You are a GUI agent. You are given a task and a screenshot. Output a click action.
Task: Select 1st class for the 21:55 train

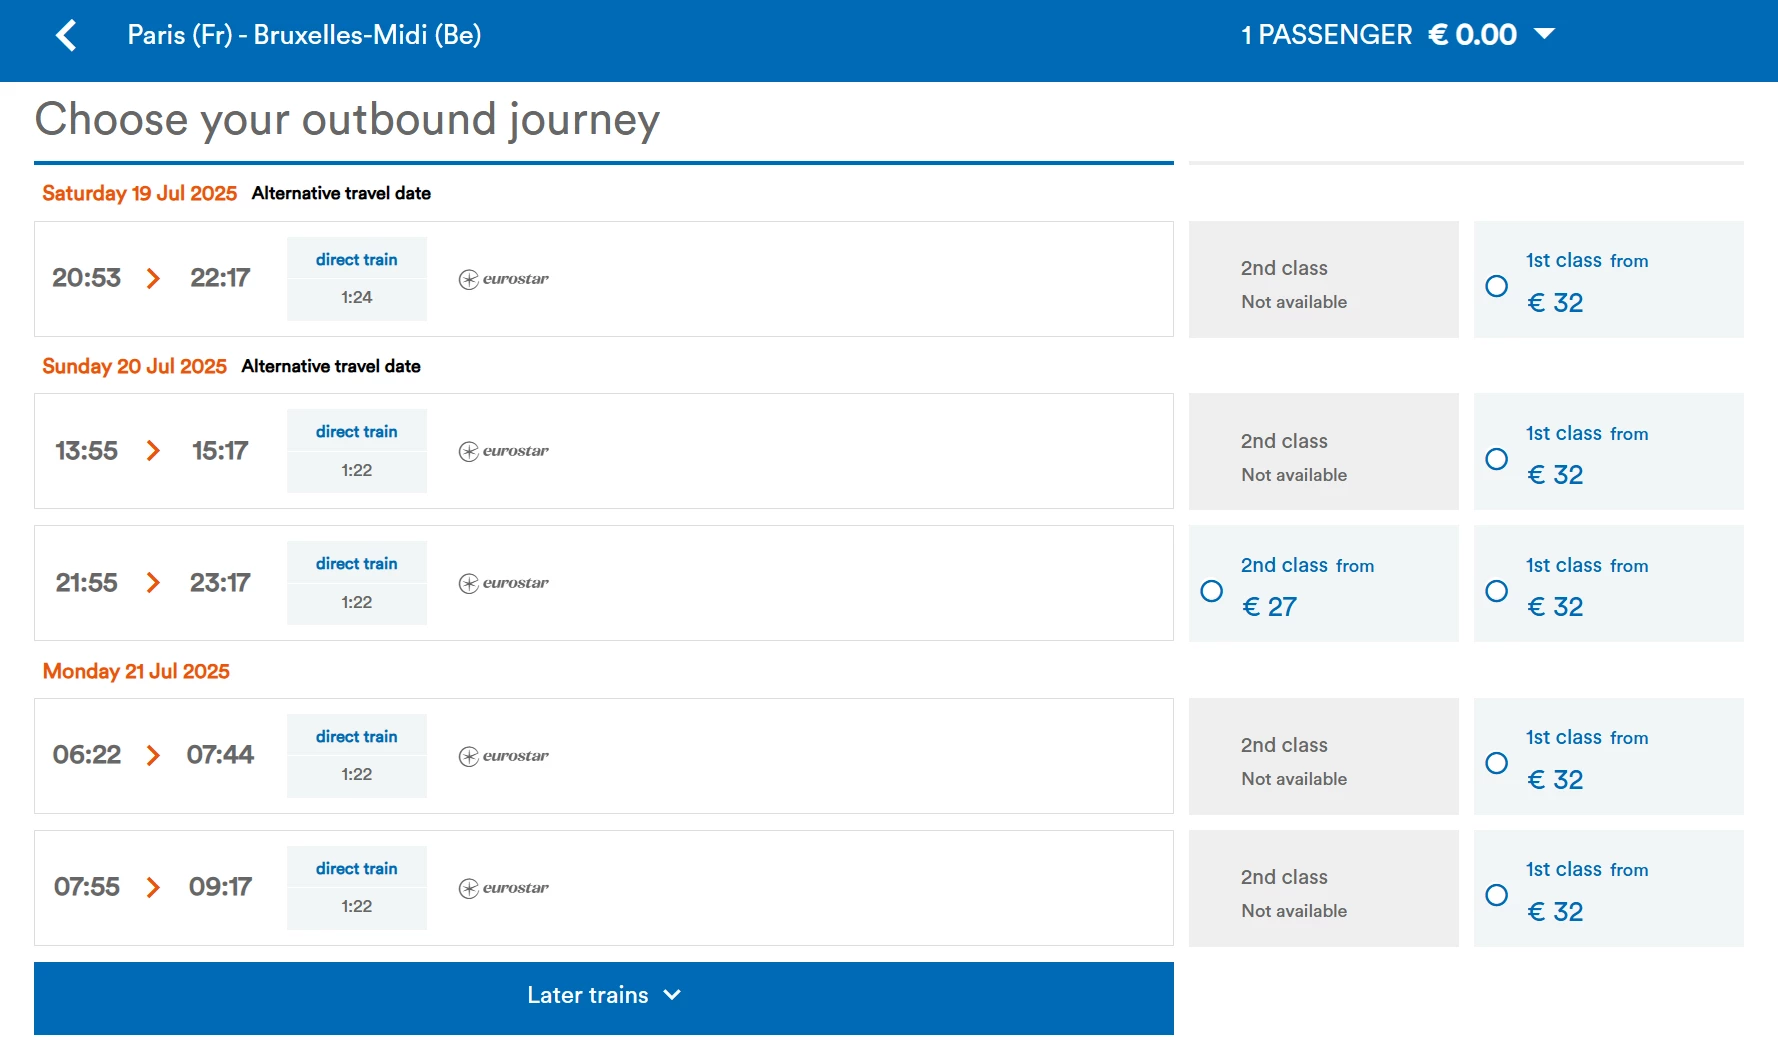1496,591
